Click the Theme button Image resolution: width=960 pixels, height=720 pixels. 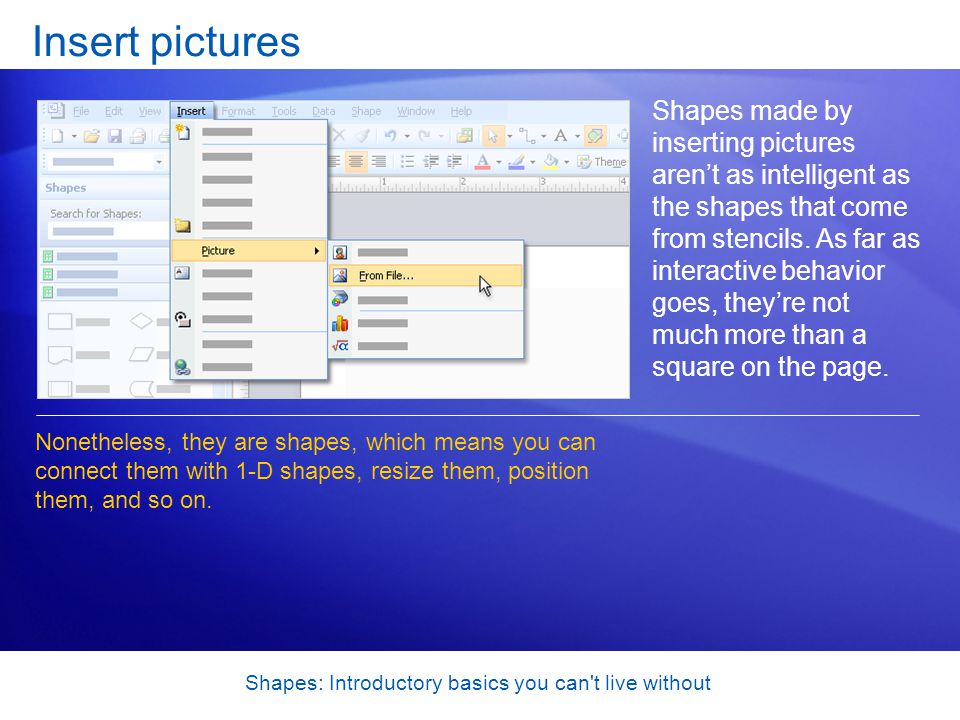pyautogui.click(x=602, y=162)
